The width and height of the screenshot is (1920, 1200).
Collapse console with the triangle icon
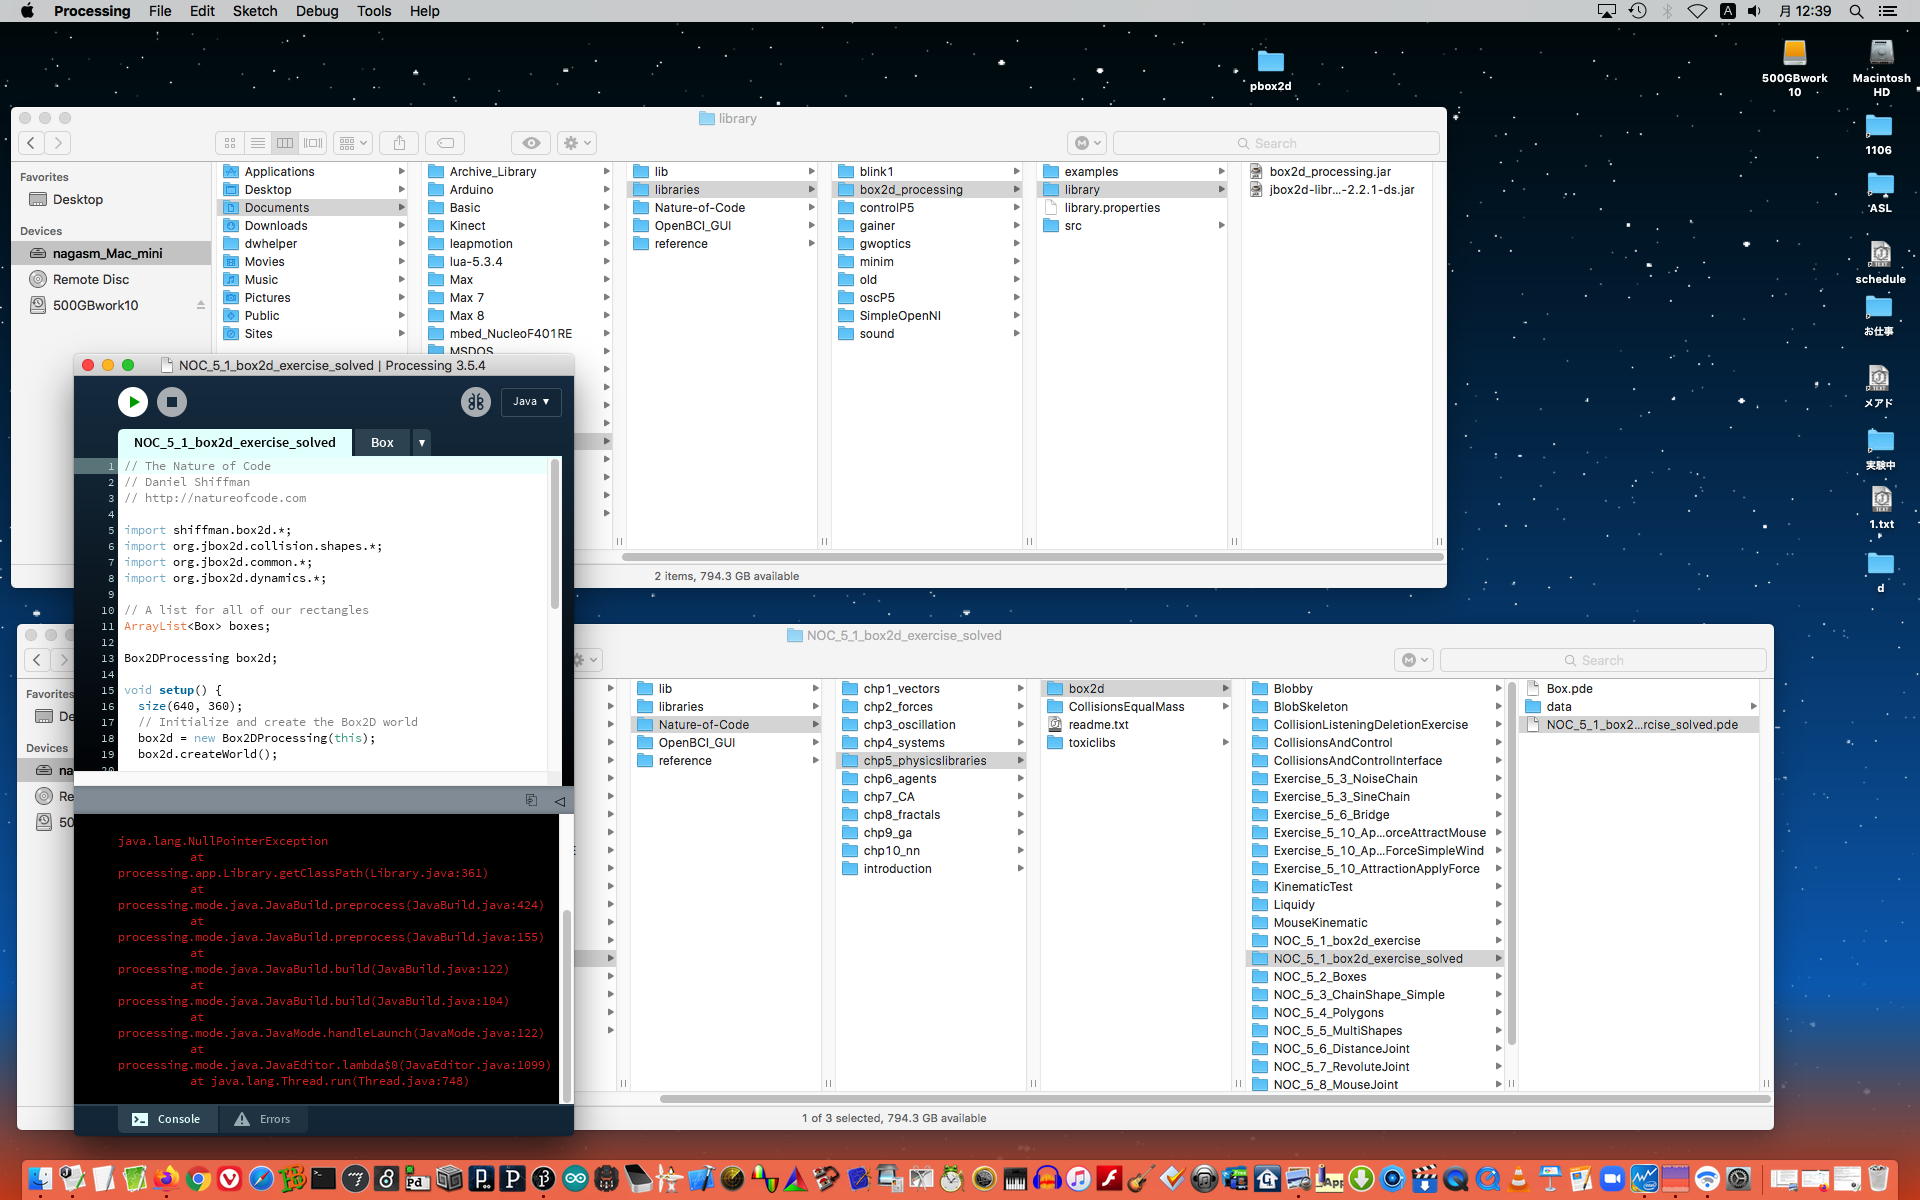(559, 800)
